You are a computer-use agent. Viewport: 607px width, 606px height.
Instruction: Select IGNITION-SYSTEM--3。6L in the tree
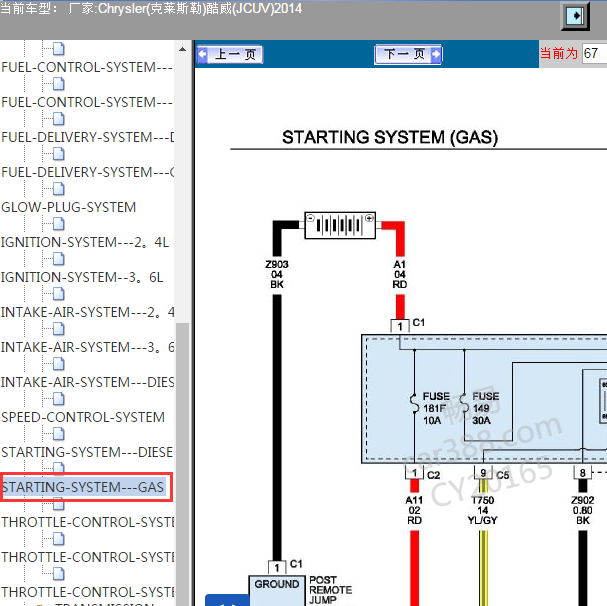pyautogui.click(x=82, y=278)
